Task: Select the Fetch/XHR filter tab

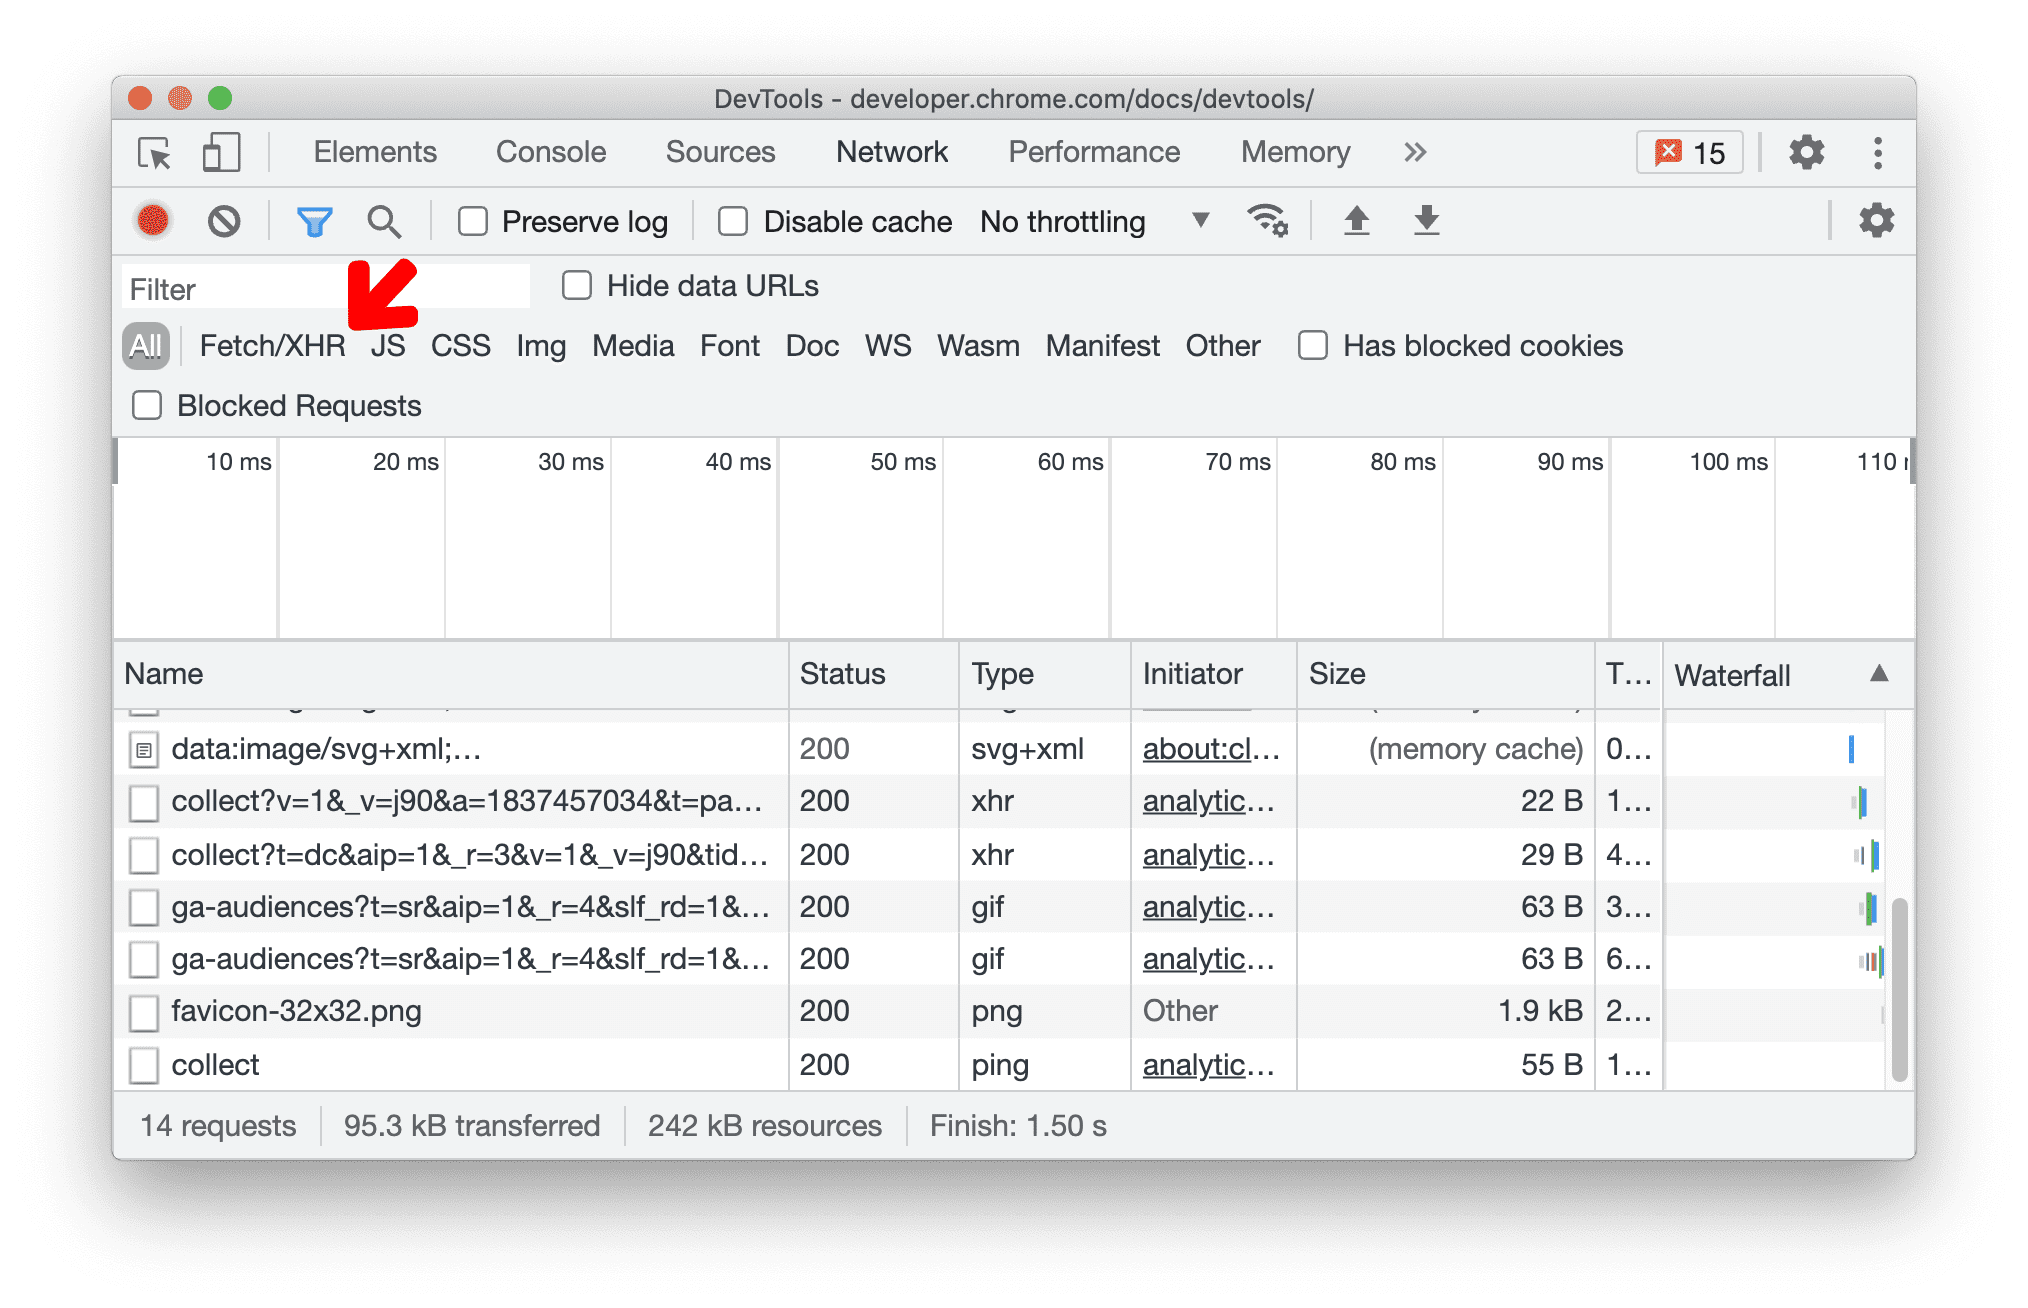Action: pyautogui.click(x=270, y=343)
